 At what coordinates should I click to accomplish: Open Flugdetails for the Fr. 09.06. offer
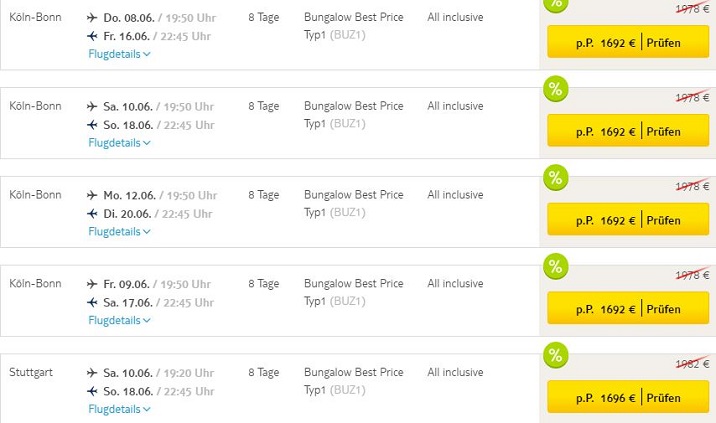click(x=119, y=321)
